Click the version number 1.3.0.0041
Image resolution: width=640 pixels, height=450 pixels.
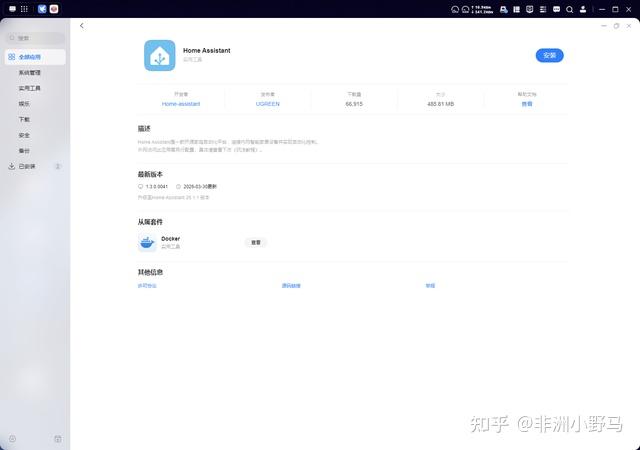pyautogui.click(x=157, y=187)
